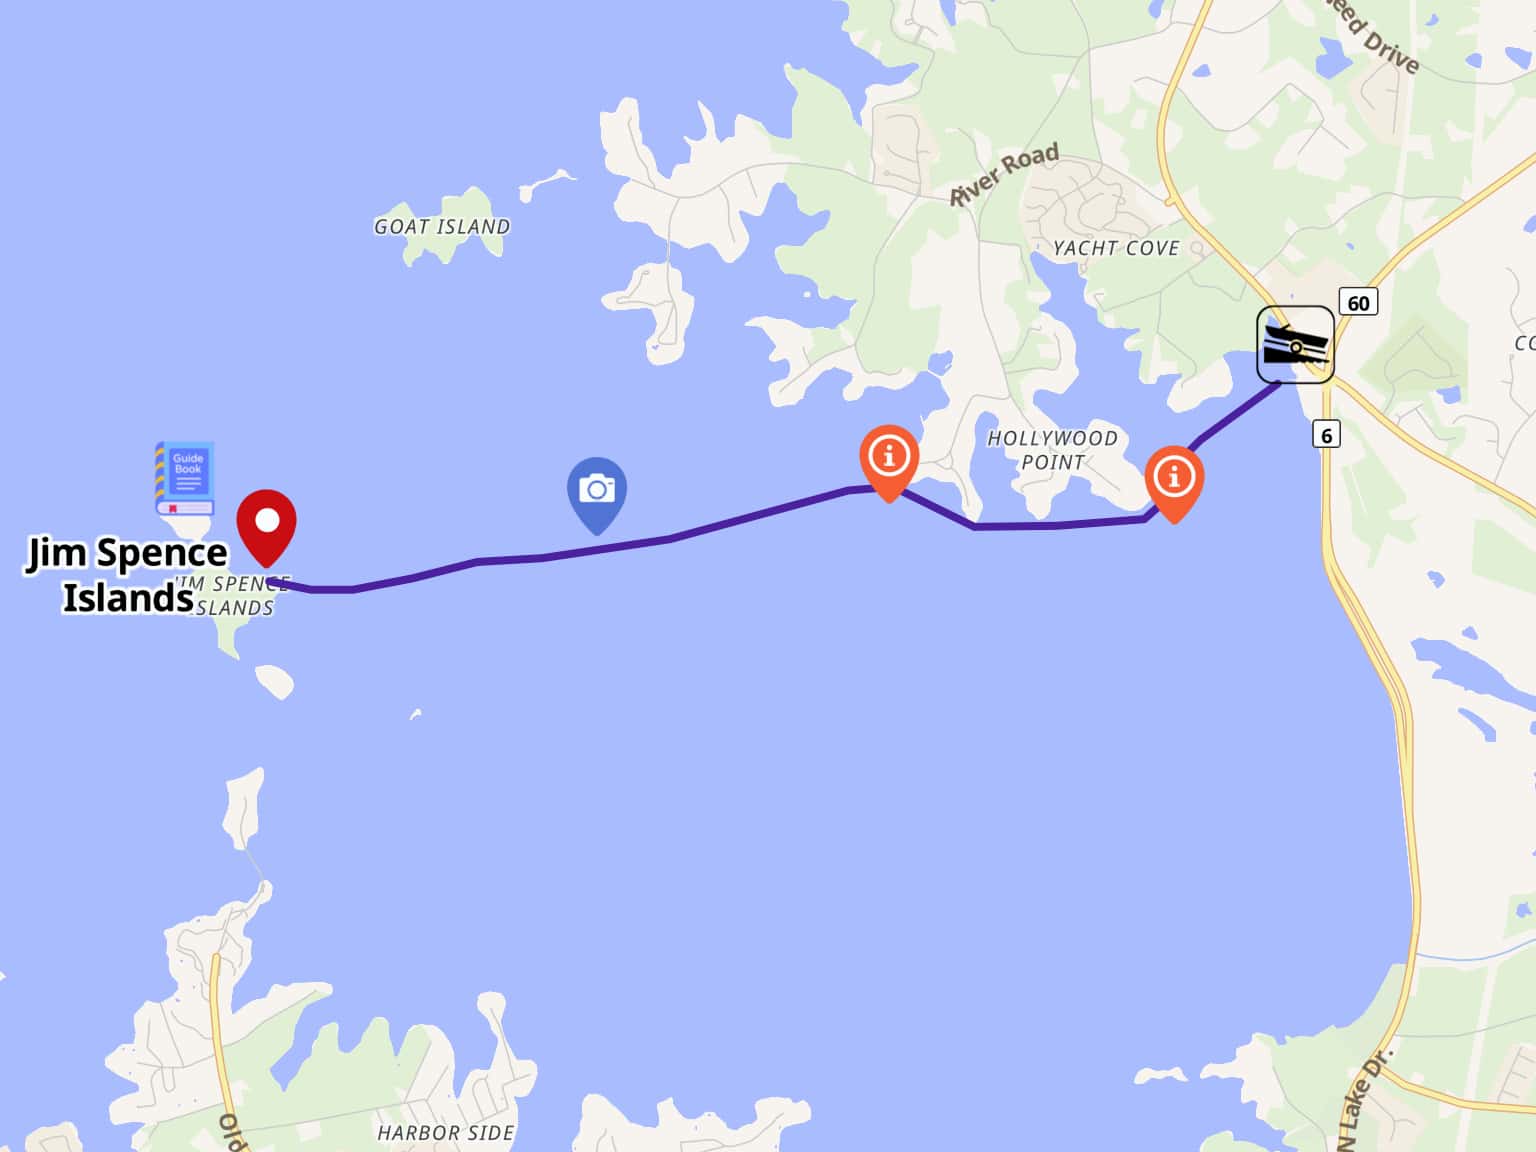Click the italic Jim Spence Islands map label
This screenshot has height=1152, width=1536.
click(232, 596)
